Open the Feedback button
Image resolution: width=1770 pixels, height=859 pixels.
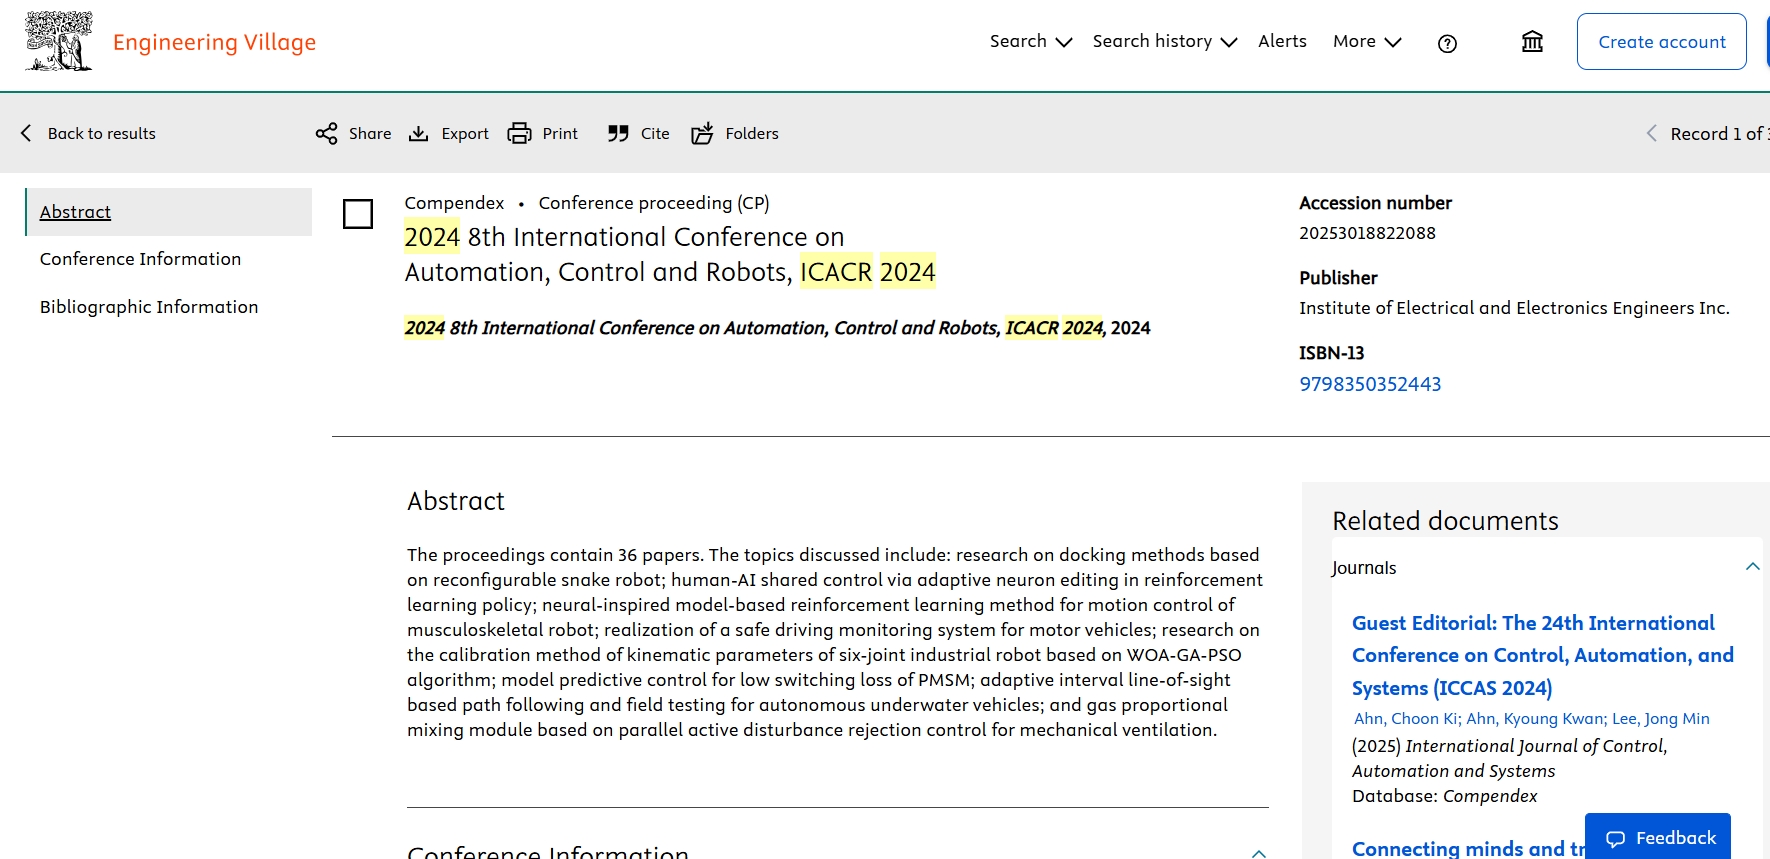(x=1658, y=837)
